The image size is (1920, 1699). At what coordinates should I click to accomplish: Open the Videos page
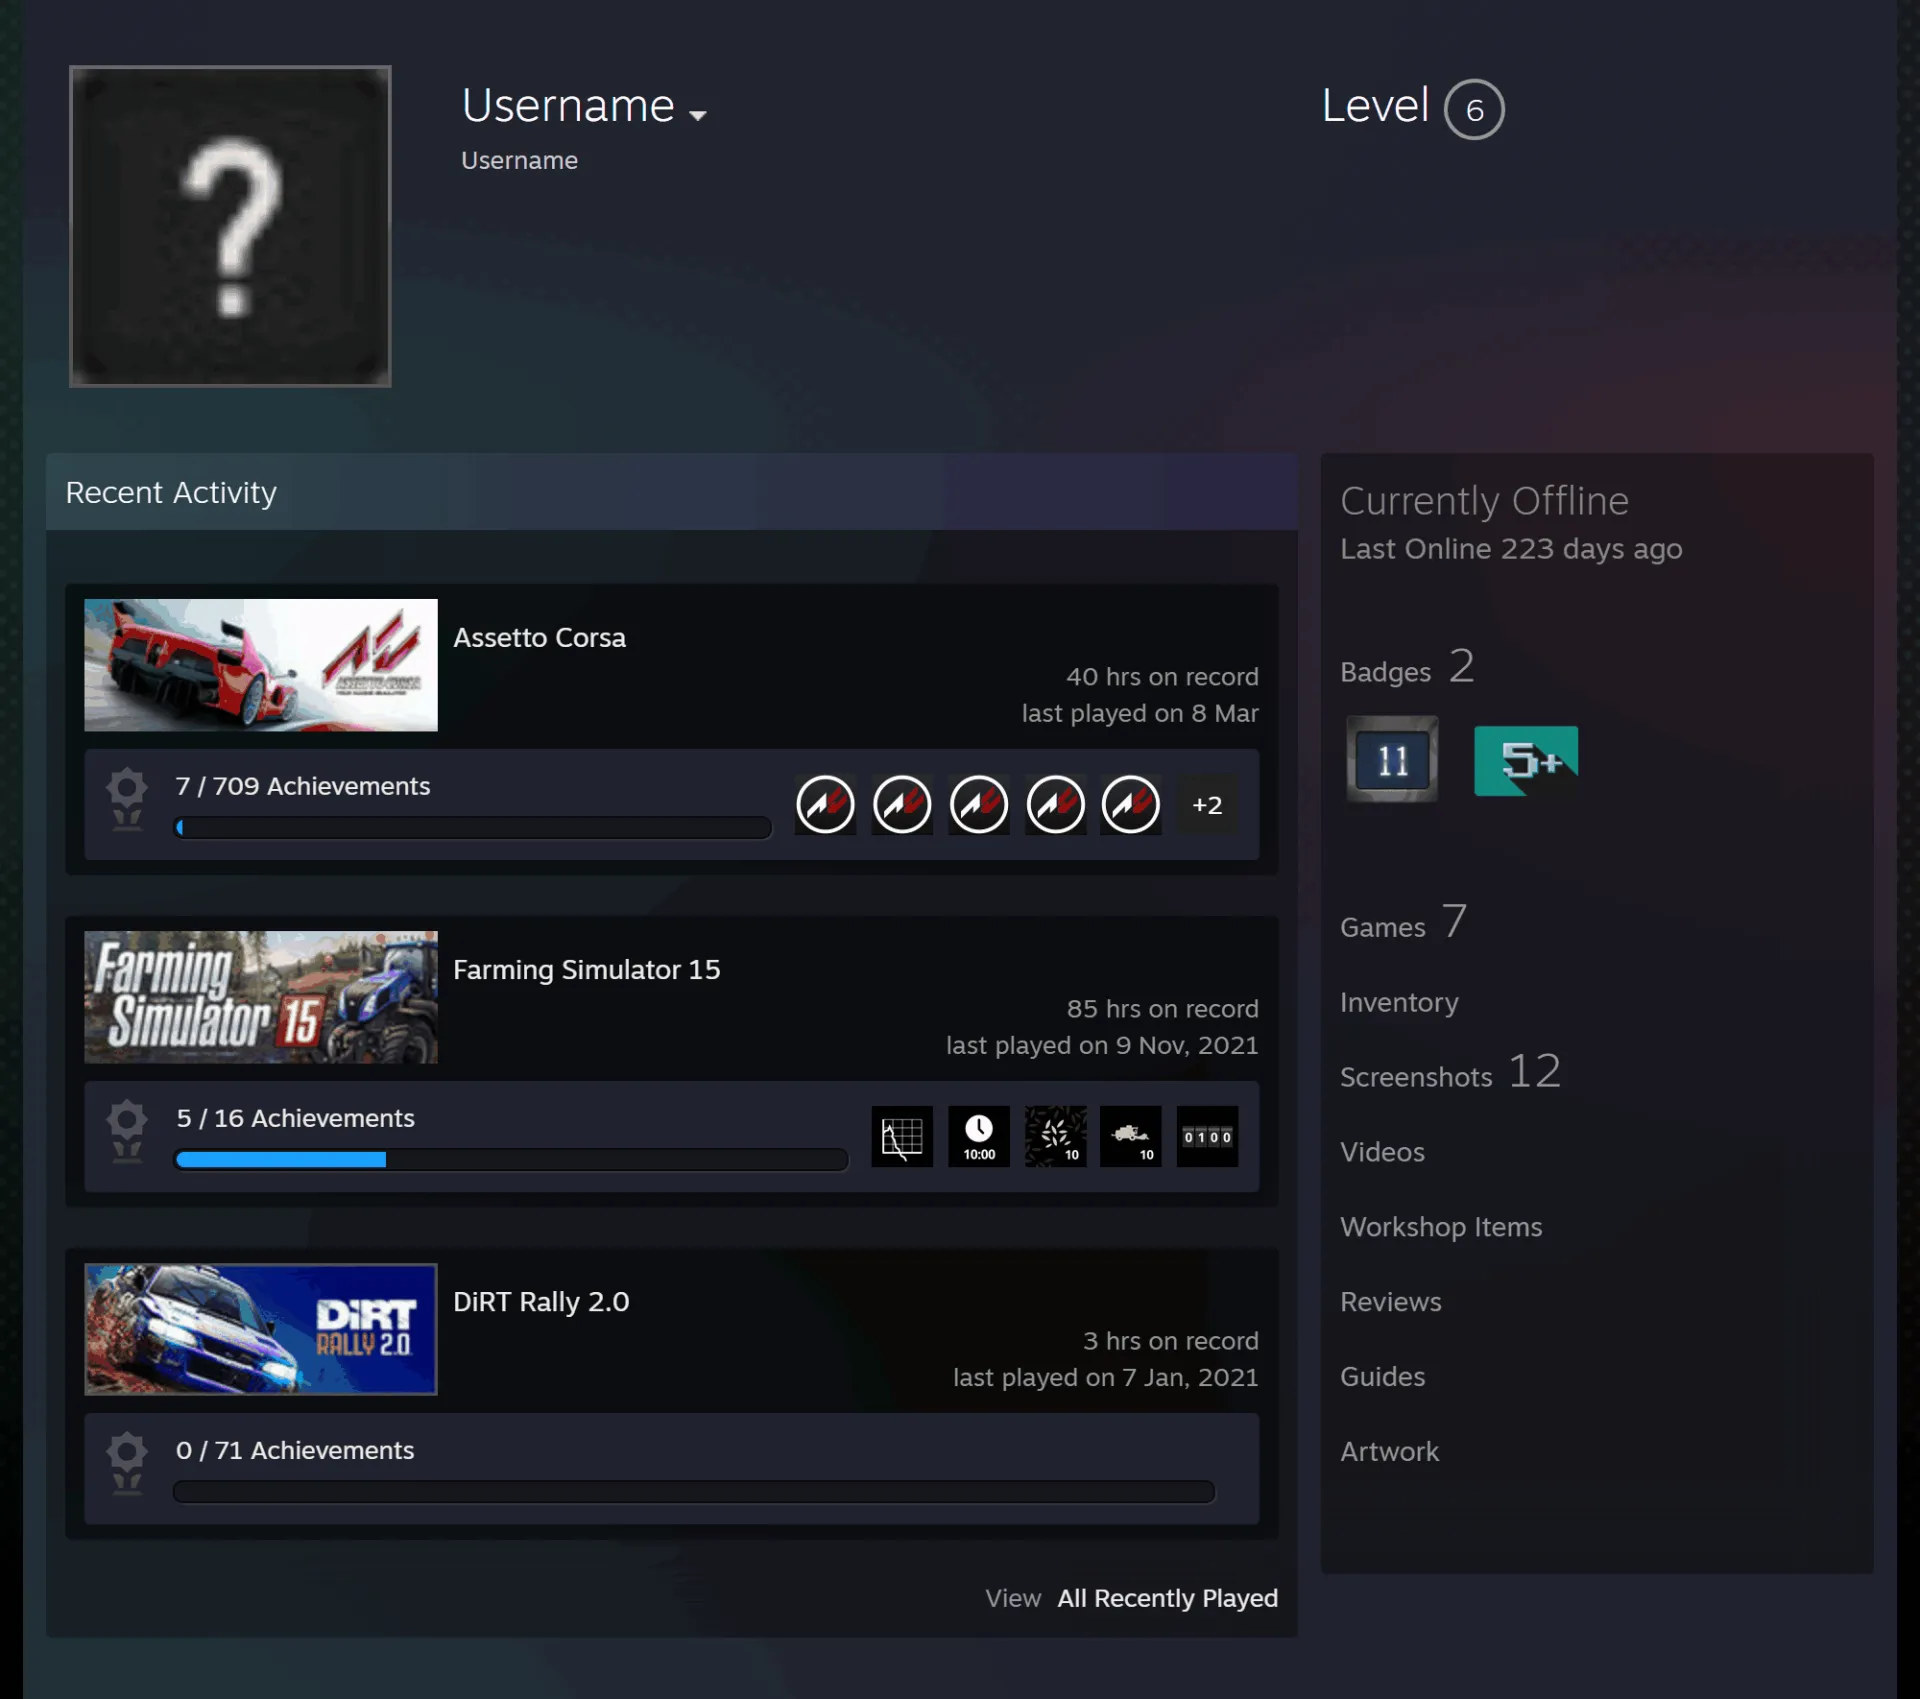(1382, 1152)
